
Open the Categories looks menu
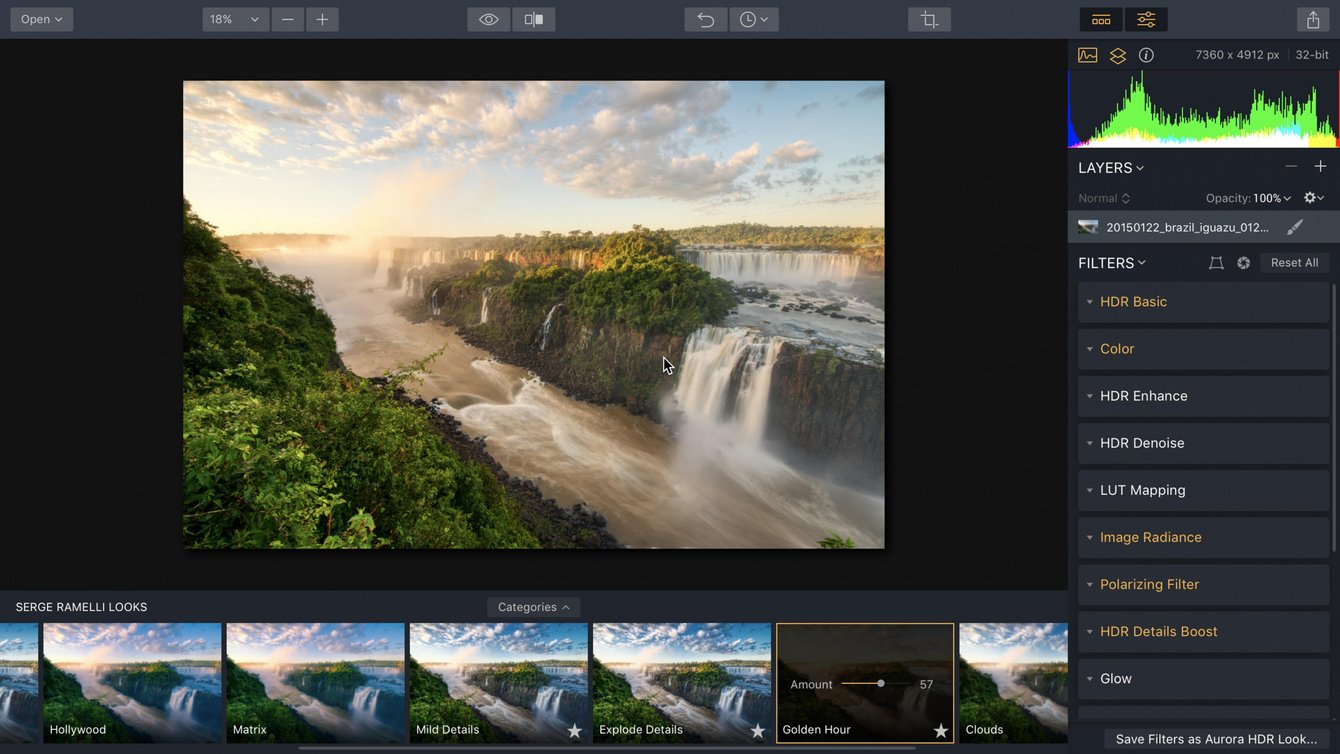point(533,607)
